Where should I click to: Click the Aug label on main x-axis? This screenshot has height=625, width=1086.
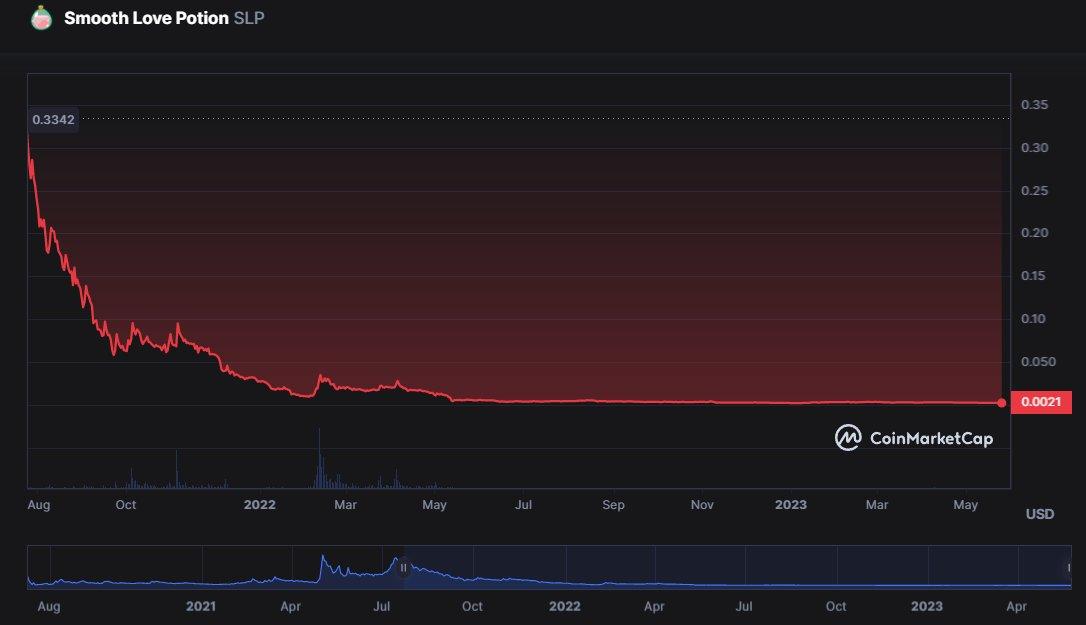pyautogui.click(x=38, y=505)
